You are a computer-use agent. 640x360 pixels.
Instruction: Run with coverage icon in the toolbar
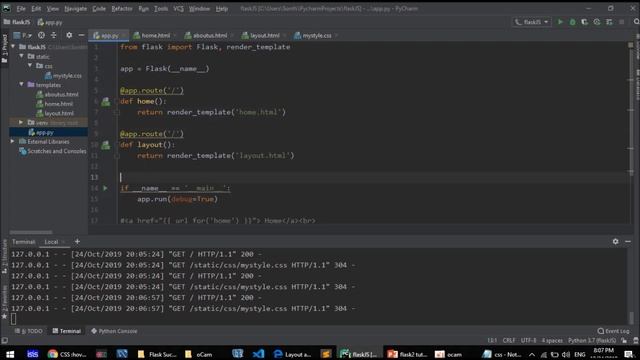(x=584, y=22)
